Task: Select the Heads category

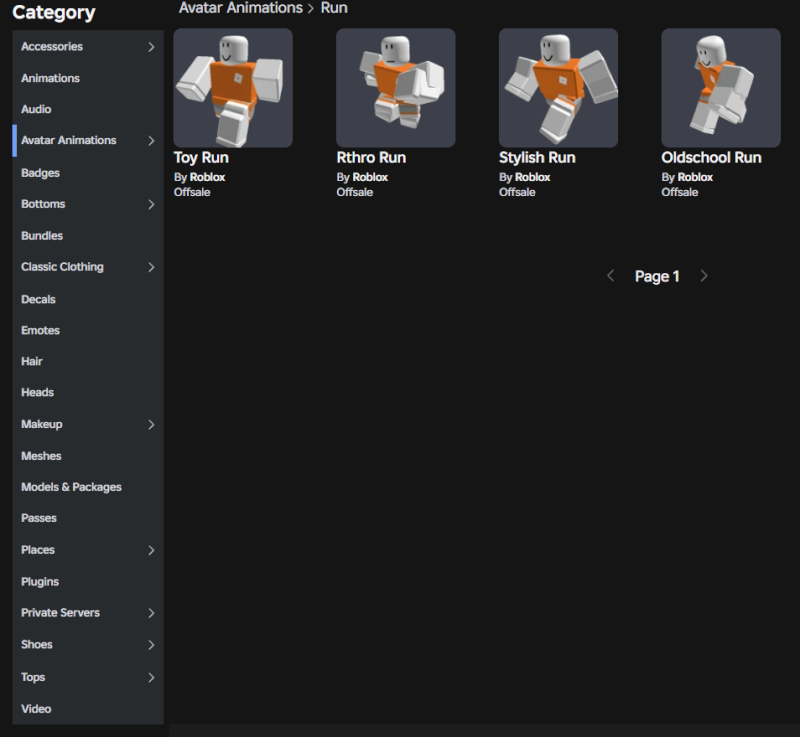Action: [88, 393]
